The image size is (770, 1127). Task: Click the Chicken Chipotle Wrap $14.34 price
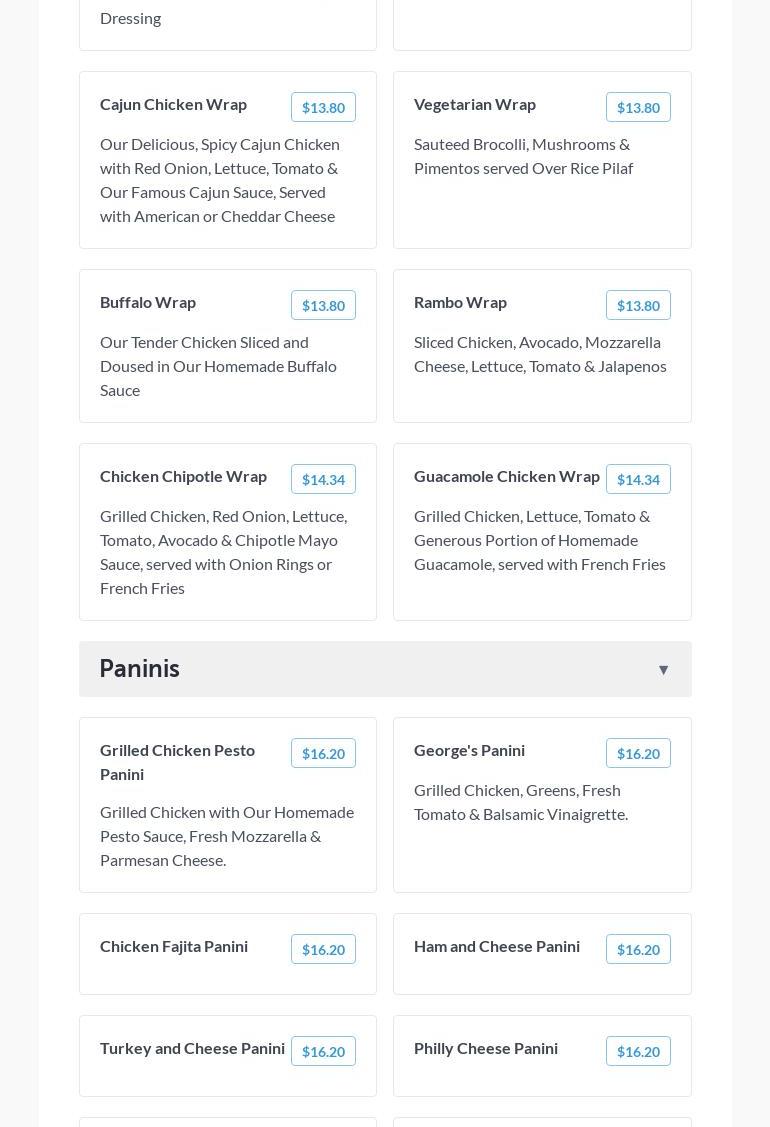click(x=323, y=480)
